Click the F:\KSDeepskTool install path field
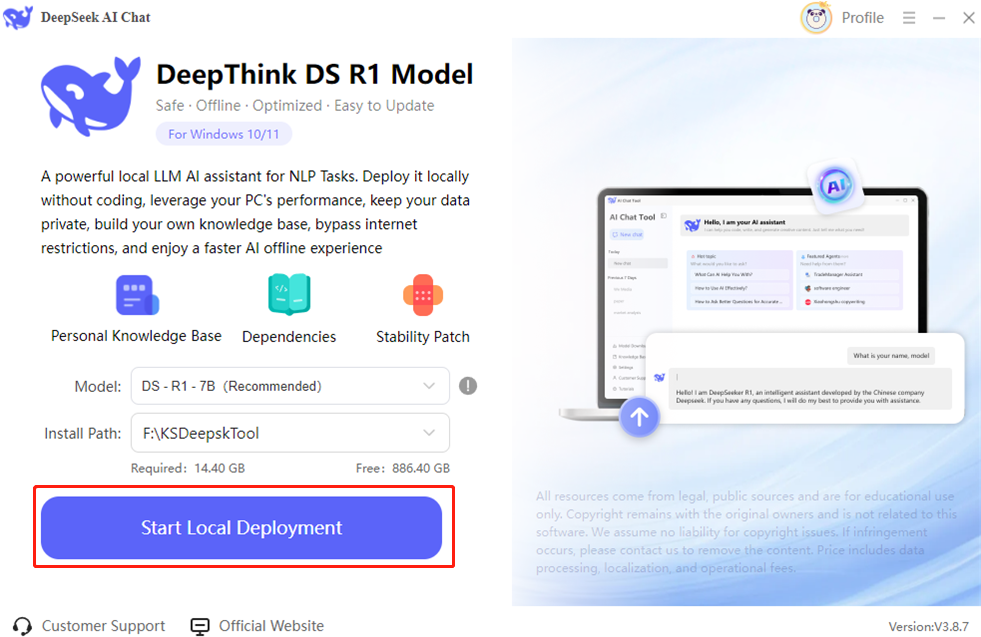 (290, 433)
